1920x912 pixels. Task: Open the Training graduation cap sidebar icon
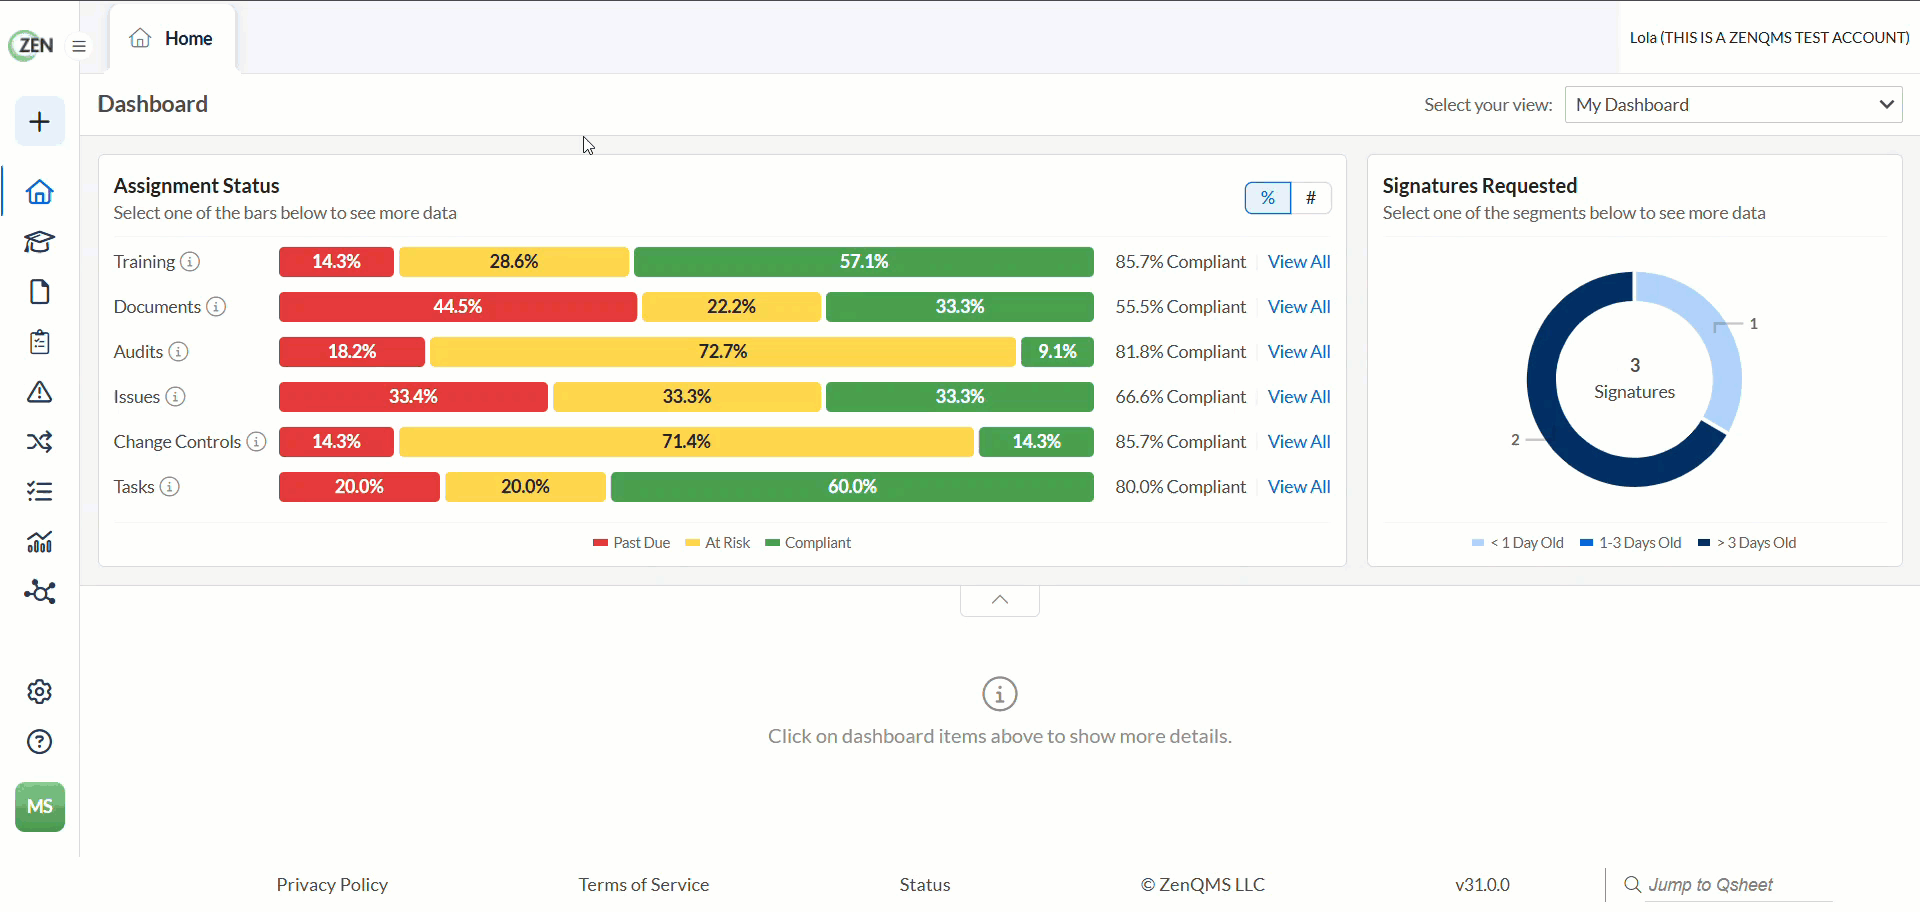pyautogui.click(x=39, y=242)
